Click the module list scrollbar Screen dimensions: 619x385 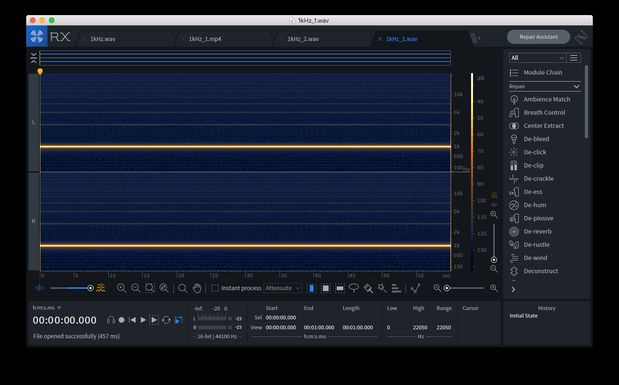click(x=586, y=102)
